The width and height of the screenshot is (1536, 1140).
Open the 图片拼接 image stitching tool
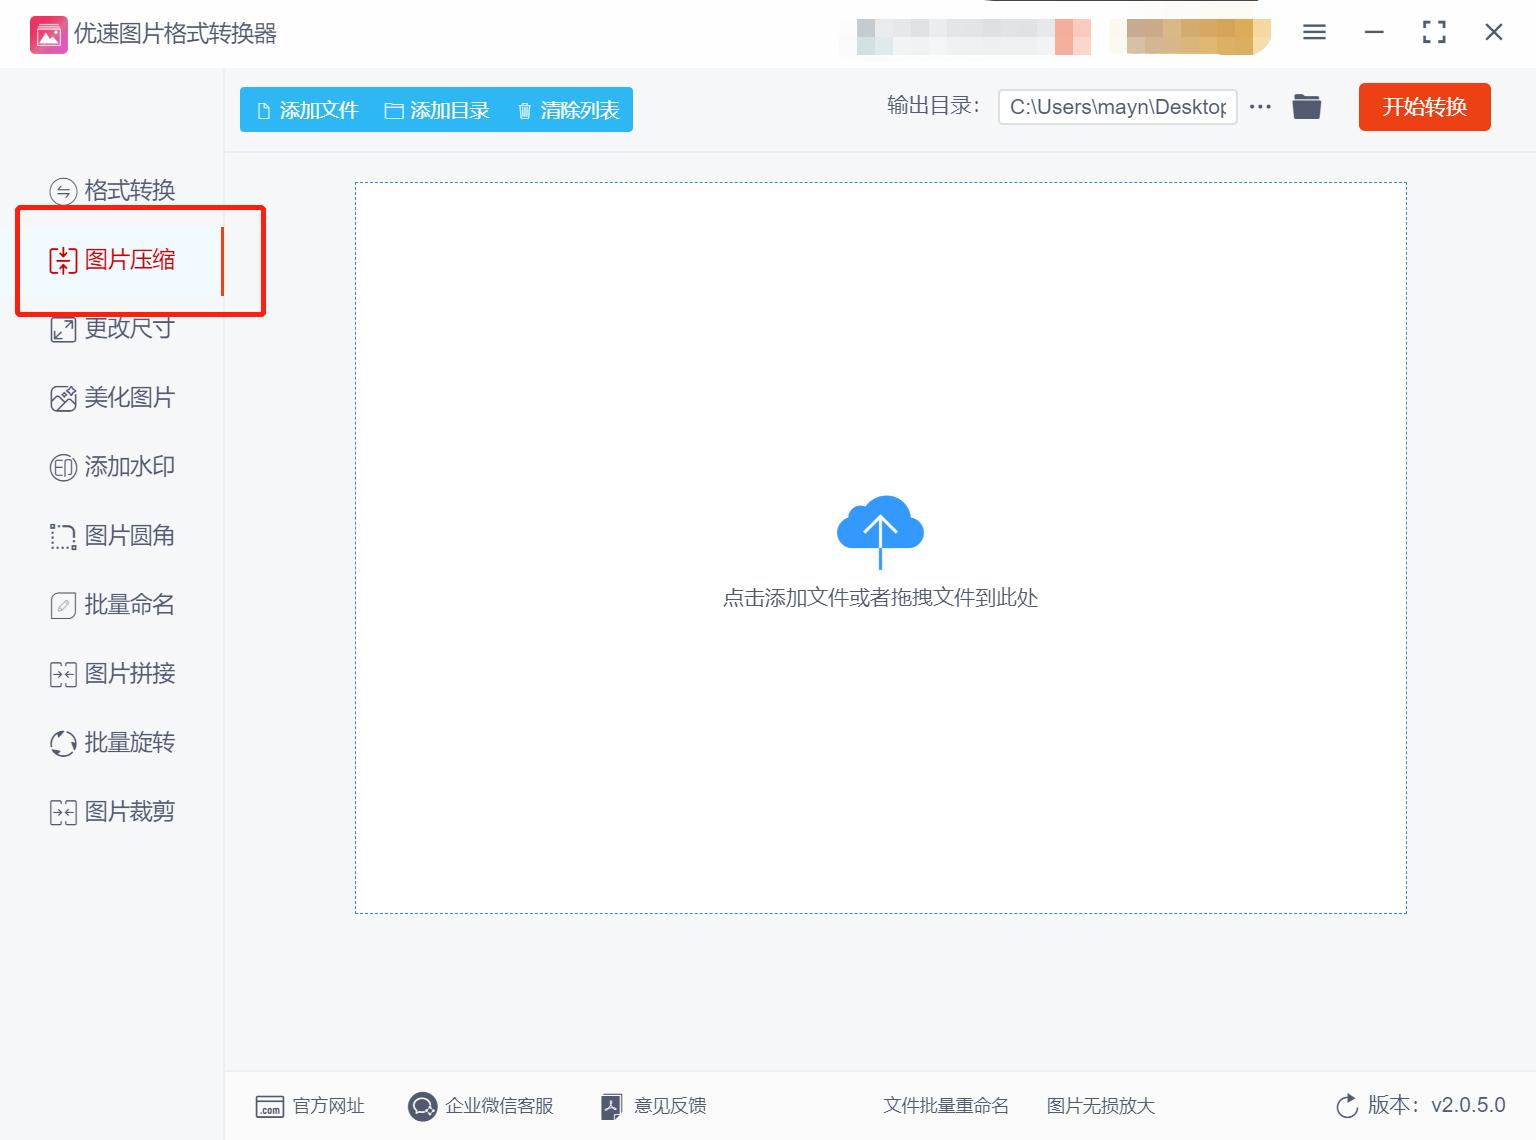click(128, 673)
